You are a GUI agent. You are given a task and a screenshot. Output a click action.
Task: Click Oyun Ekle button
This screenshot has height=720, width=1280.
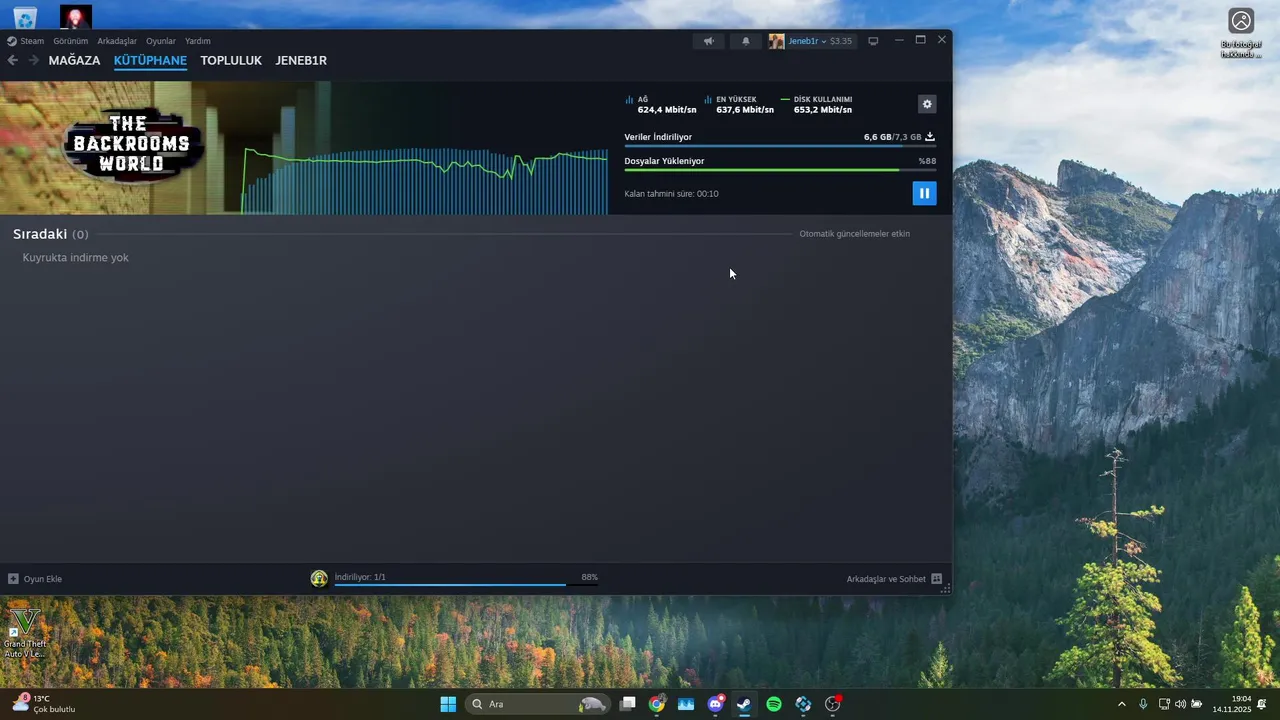(35, 579)
